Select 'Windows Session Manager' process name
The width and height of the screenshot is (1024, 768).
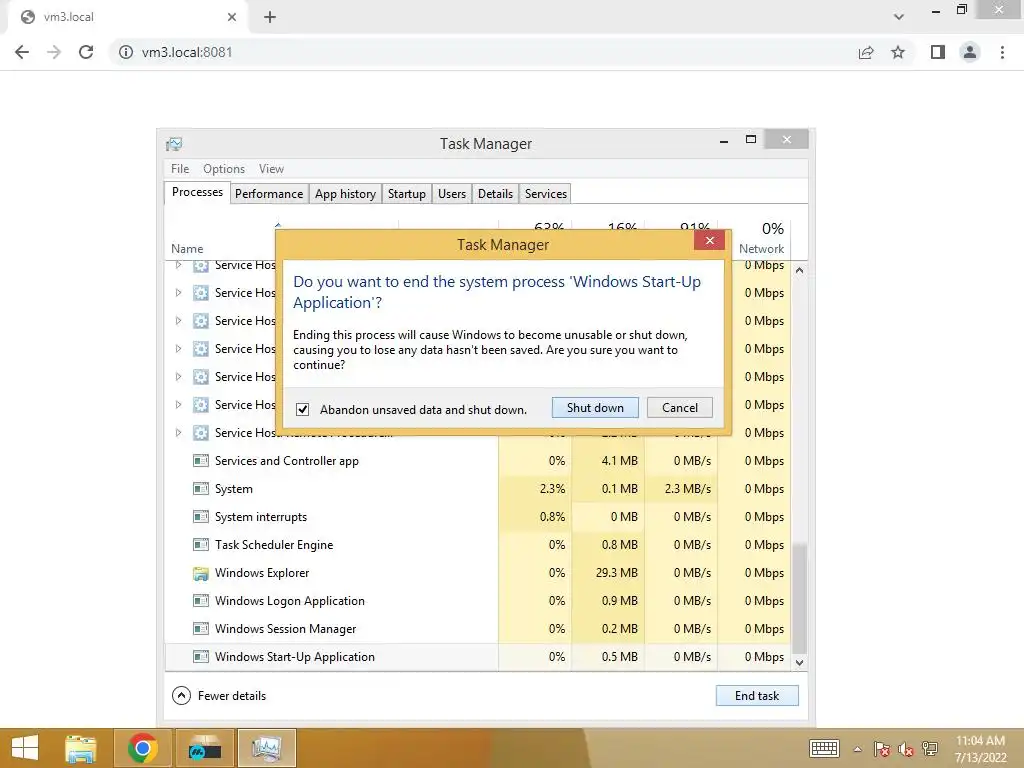(285, 629)
